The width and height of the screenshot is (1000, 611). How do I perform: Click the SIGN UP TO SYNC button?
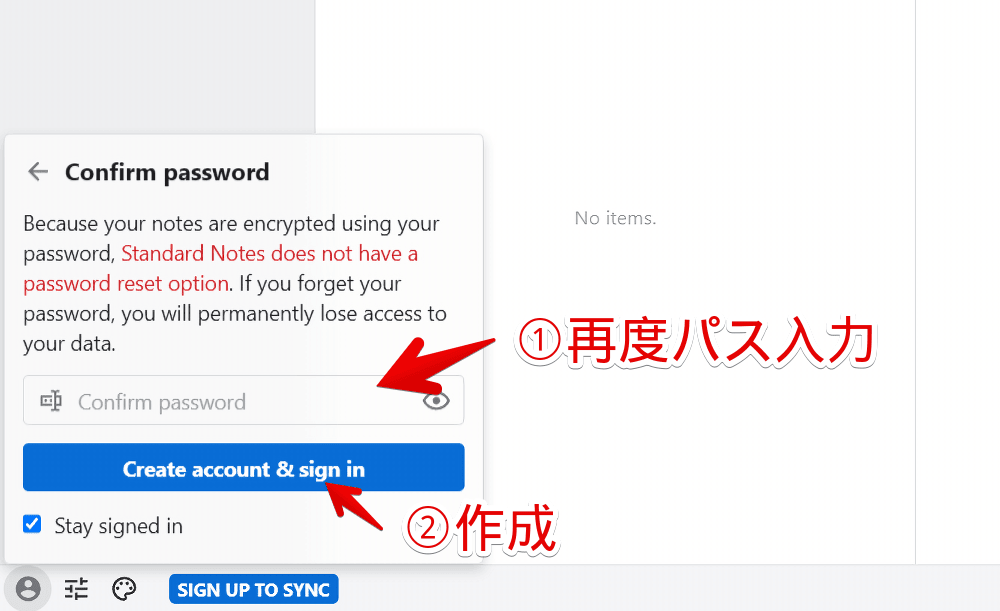tap(254, 589)
